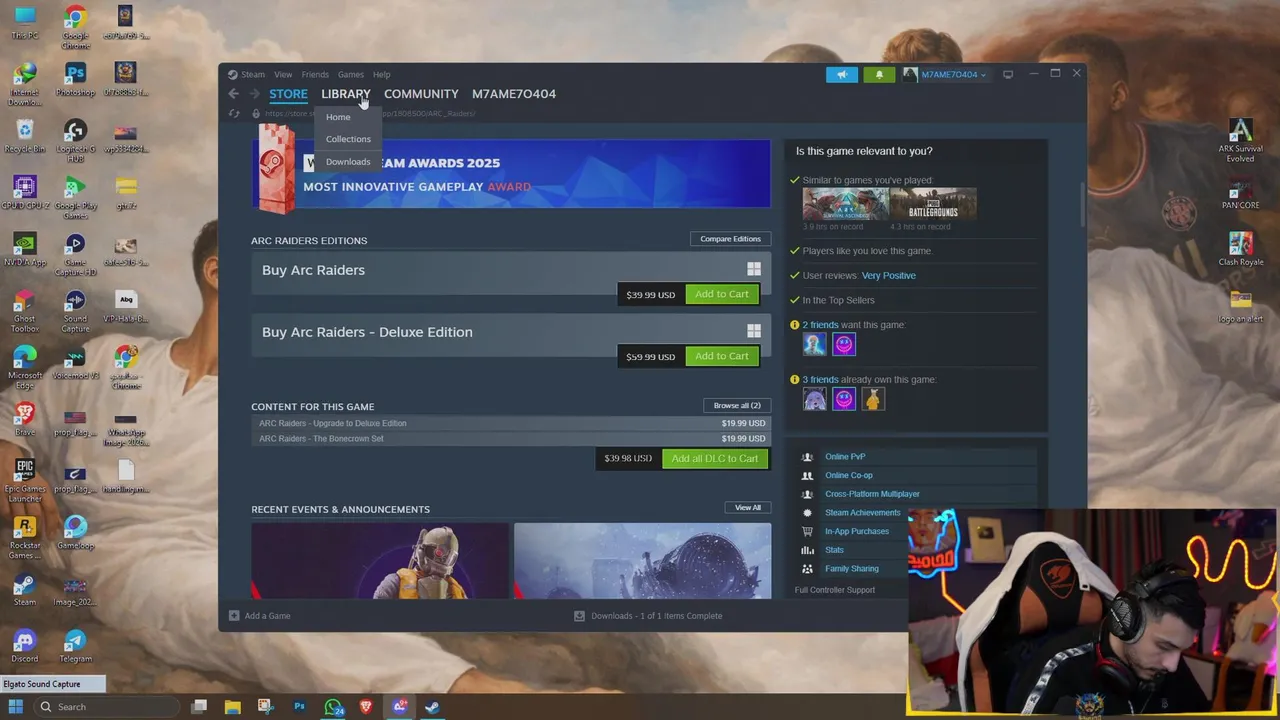
Task: Select the NVIDIA App desktop icon
Action: pos(25,251)
